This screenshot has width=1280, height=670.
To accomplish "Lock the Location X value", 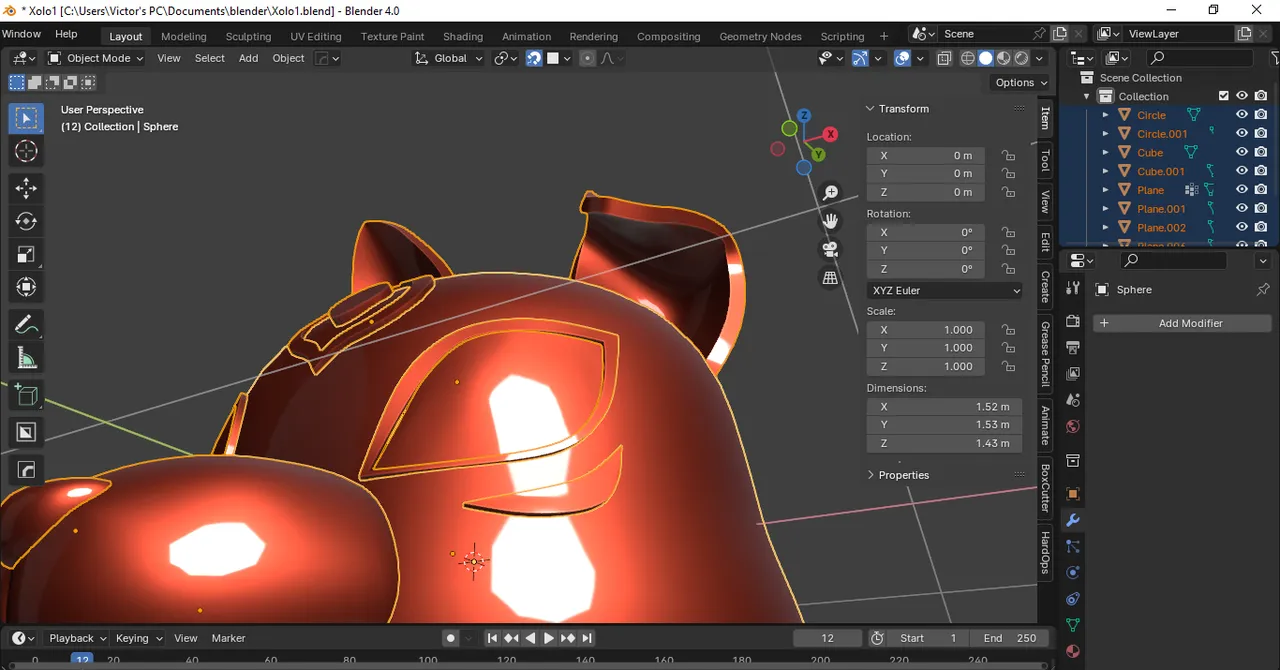I will (1008, 156).
